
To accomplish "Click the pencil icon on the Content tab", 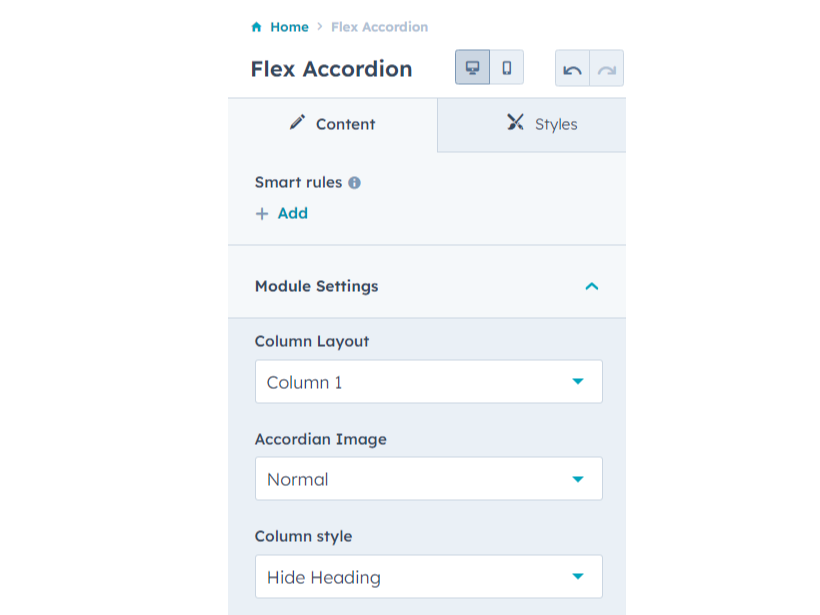I will (297, 122).
